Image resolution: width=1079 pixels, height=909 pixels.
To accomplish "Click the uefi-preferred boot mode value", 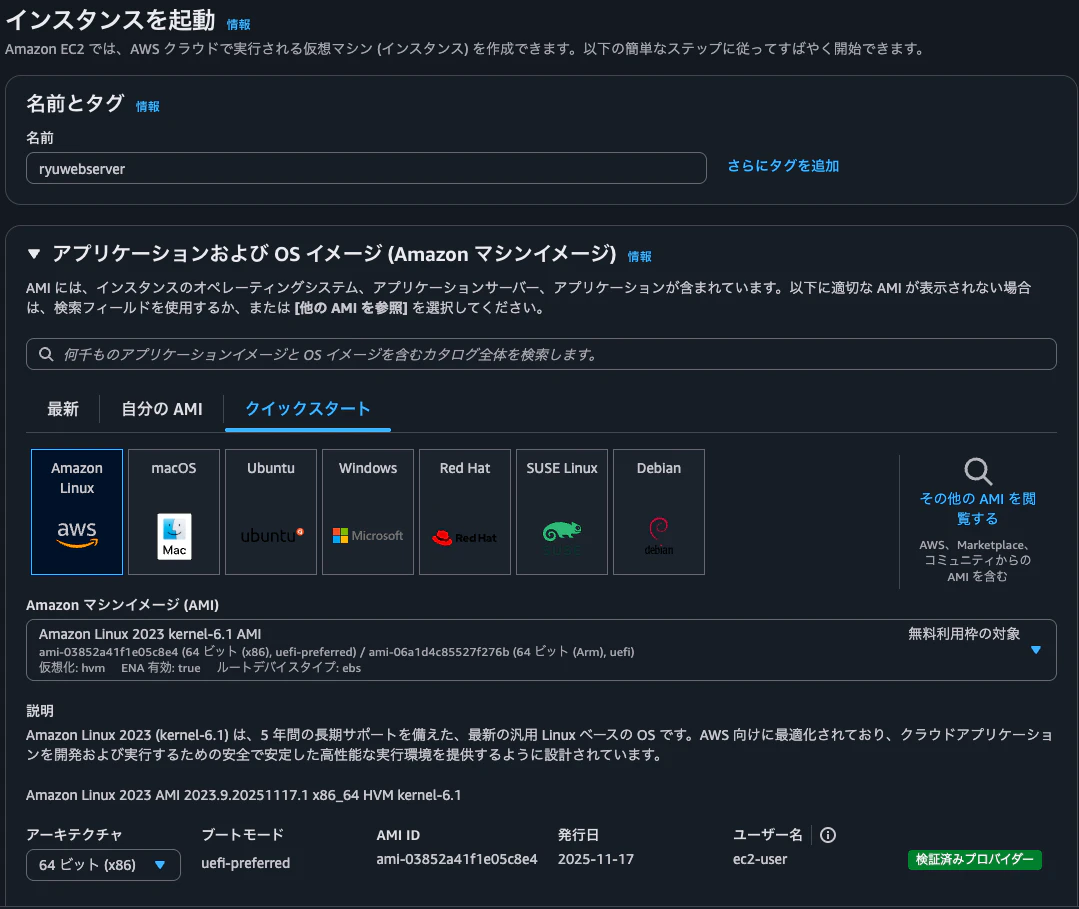I will (246, 863).
